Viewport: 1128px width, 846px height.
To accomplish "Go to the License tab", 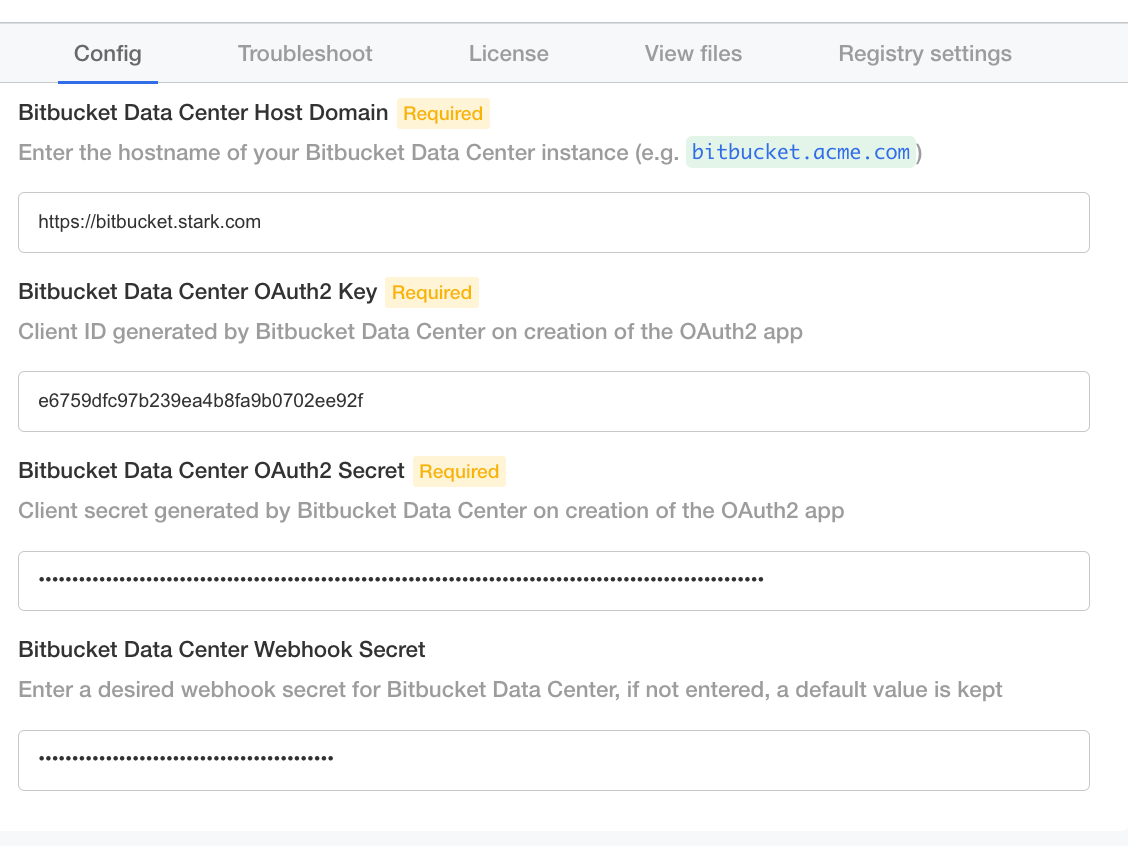I will [x=508, y=54].
